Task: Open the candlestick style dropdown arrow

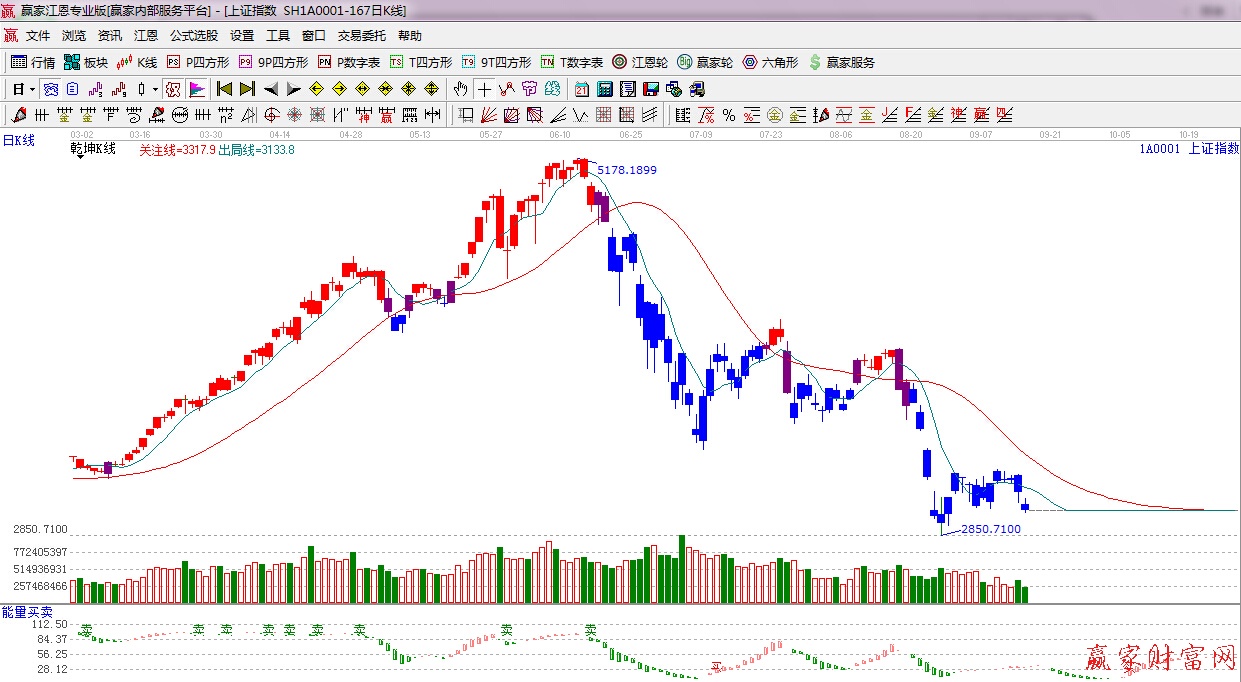Action: point(155,89)
